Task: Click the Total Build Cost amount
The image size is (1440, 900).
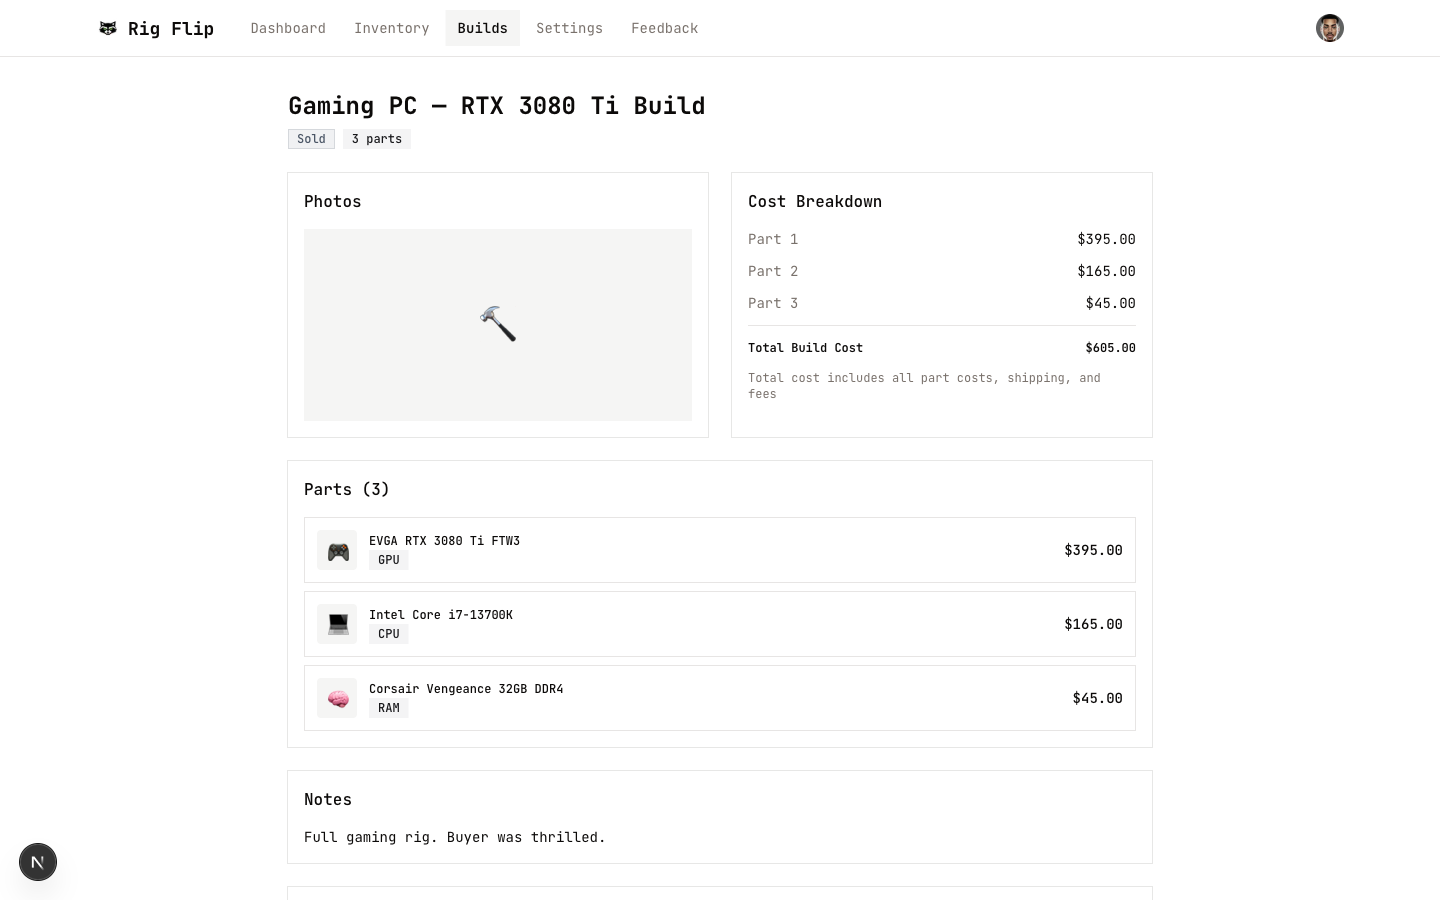Action: pyautogui.click(x=1110, y=347)
